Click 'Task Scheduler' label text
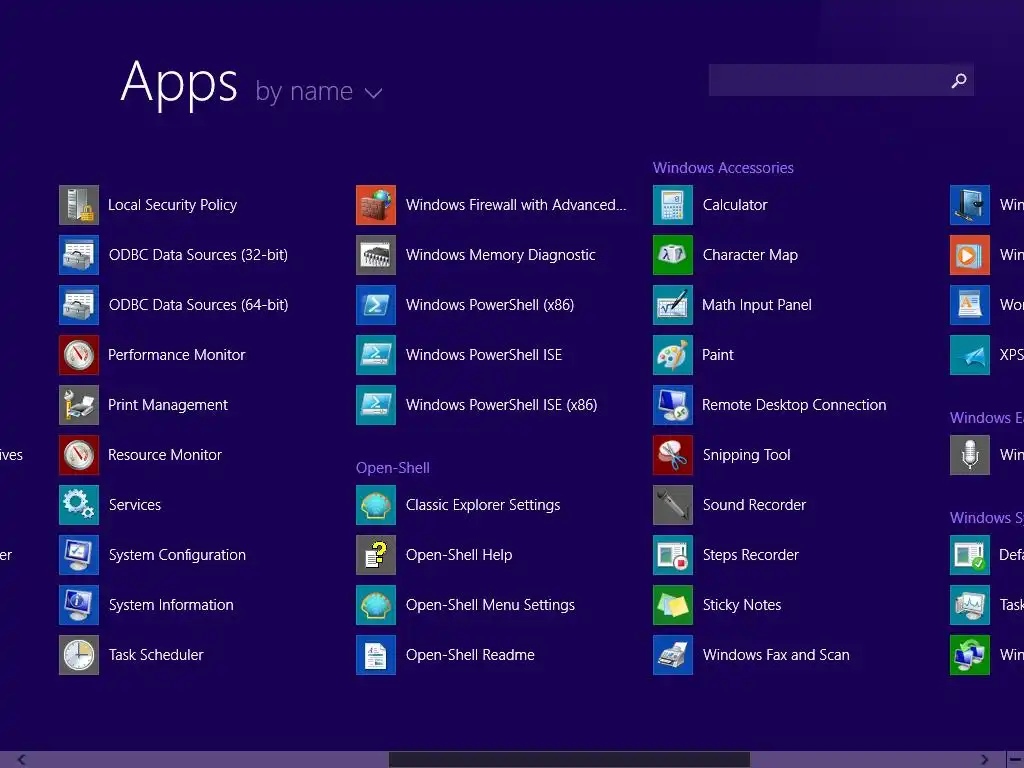Viewport: 1024px width, 768px height. click(x=156, y=655)
